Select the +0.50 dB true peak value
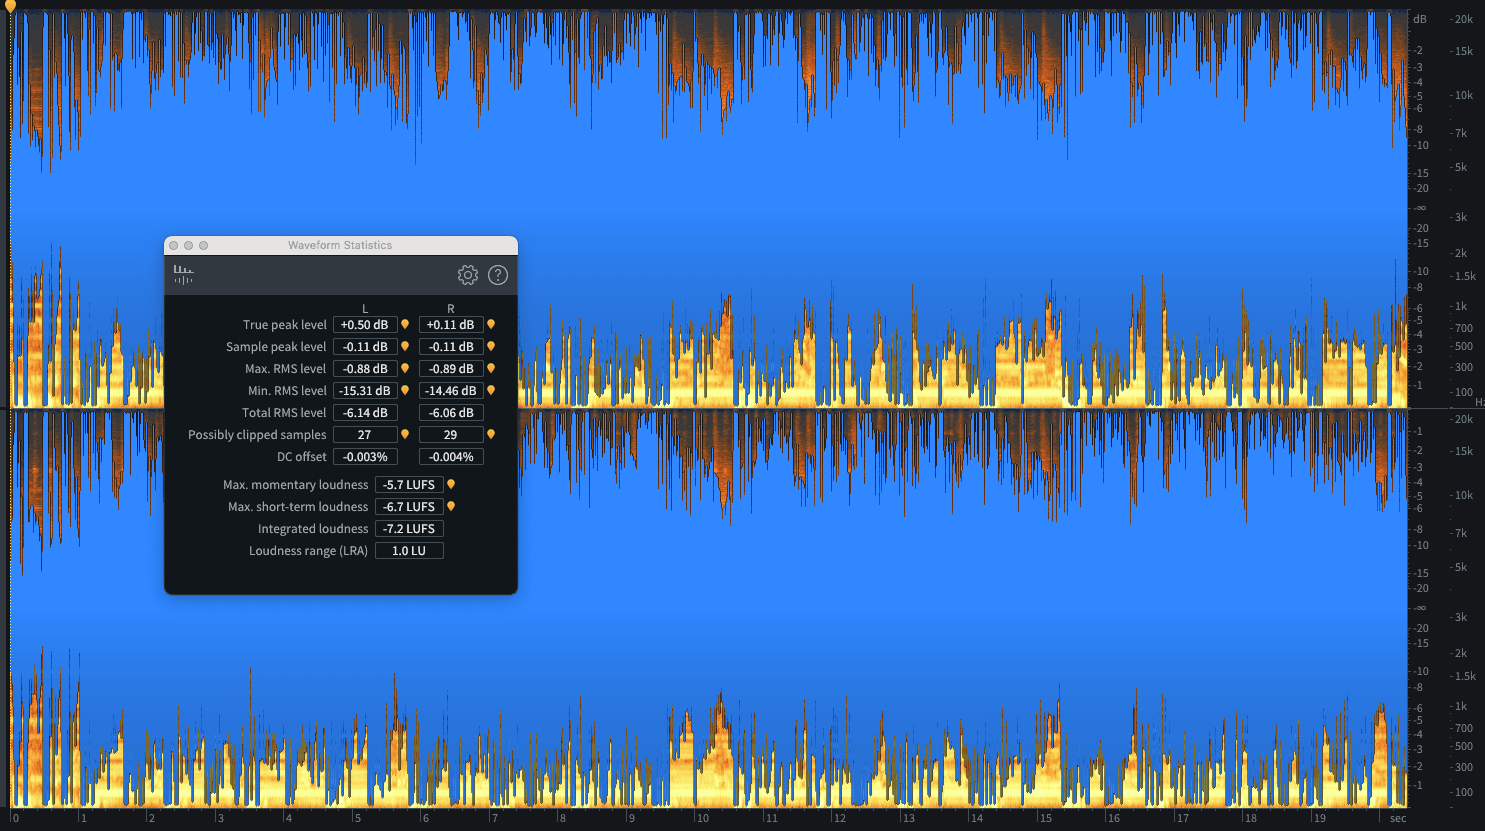 [365, 325]
